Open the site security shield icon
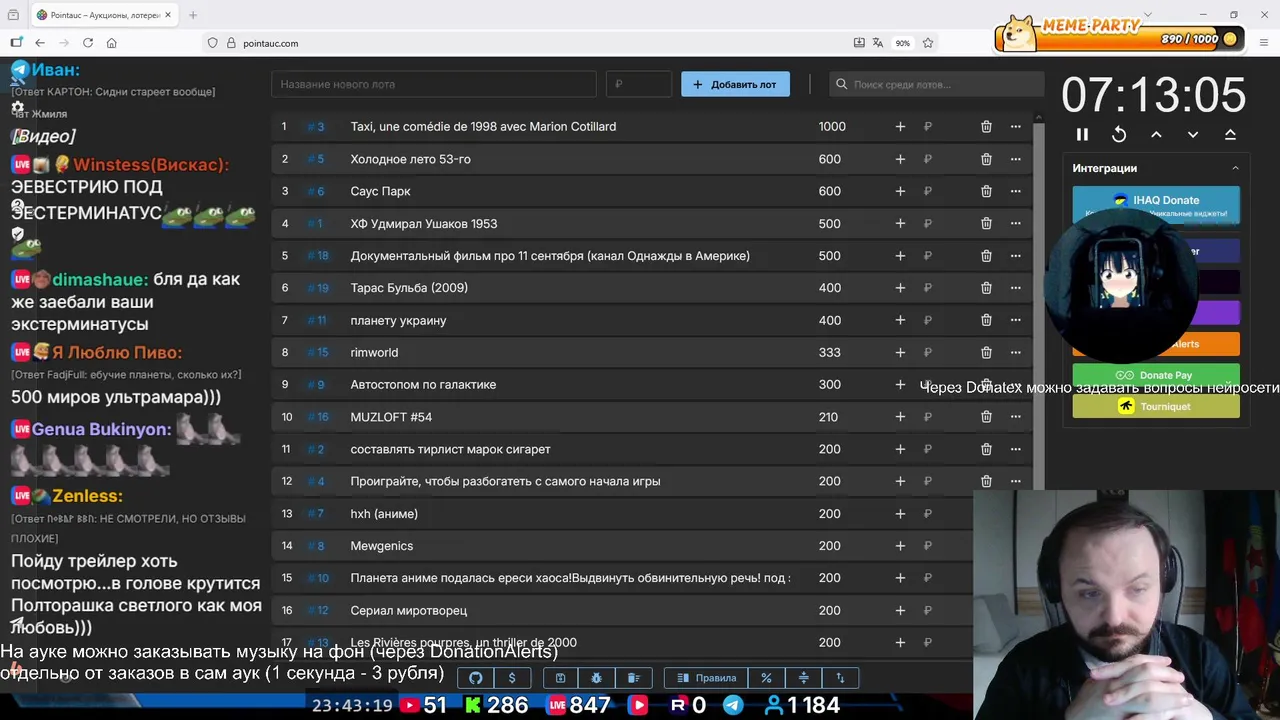The width and height of the screenshot is (1280, 720). 212,43
